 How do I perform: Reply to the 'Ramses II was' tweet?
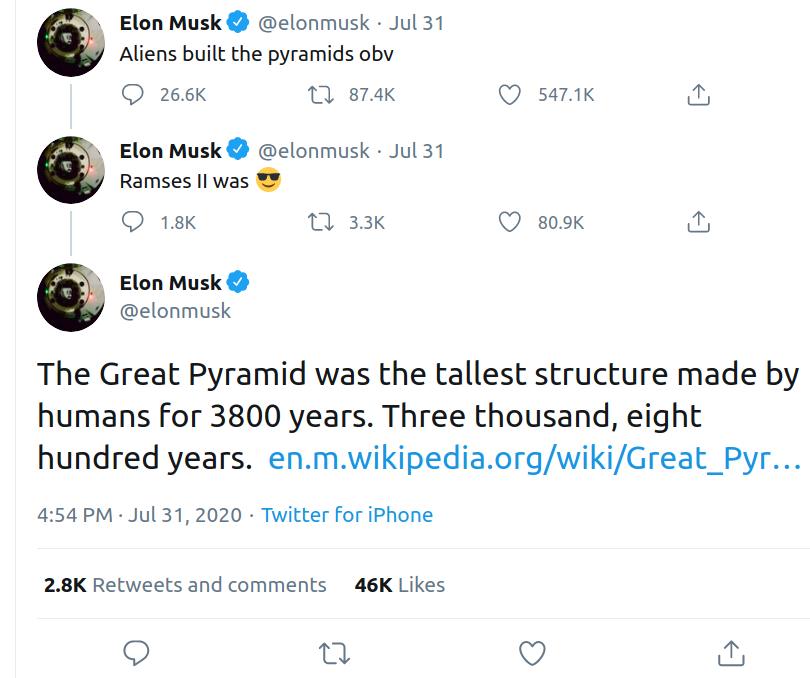click(x=133, y=222)
